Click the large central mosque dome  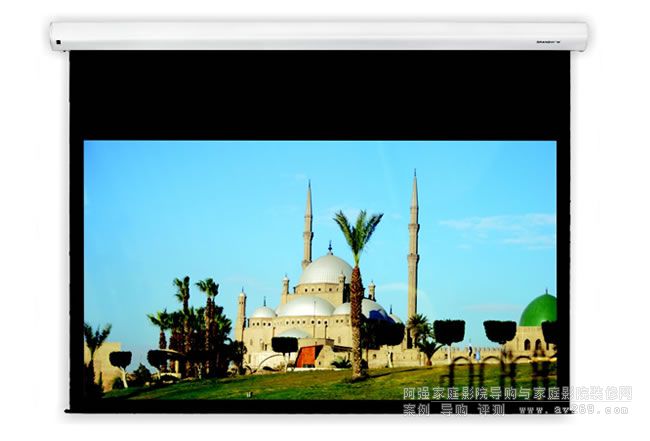[x=326, y=270]
